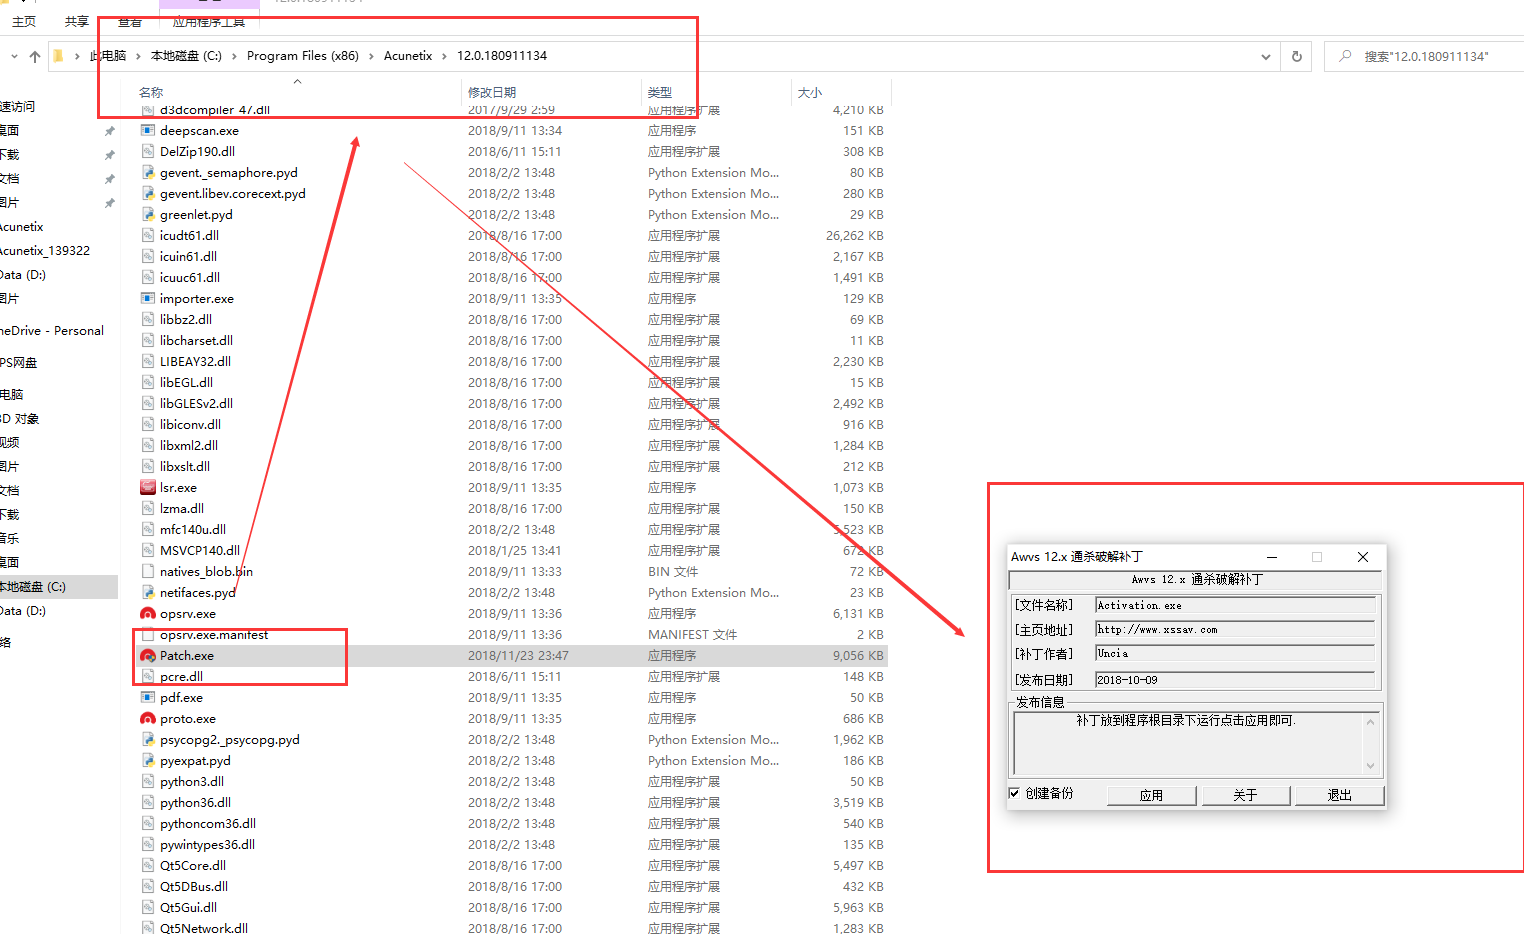
Task: Click the greenlet.pyd Python icon
Action: click(148, 215)
